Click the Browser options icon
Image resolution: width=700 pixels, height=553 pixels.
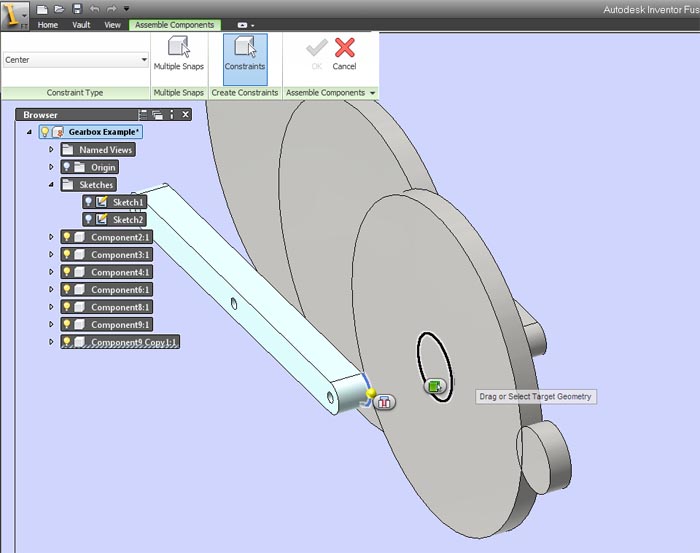tap(172, 115)
